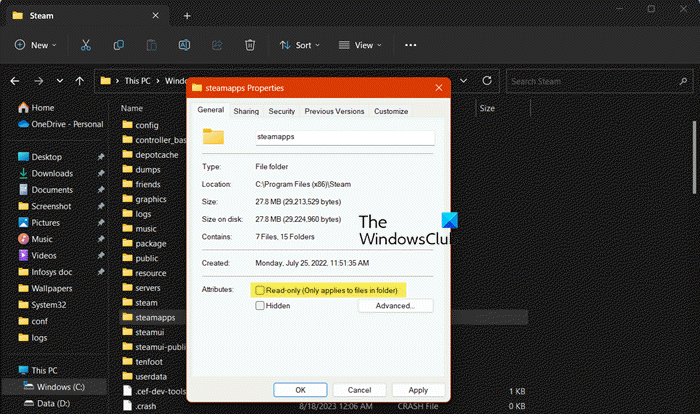Click the Rename icon in toolbar
Viewport: 700px width, 414px height.
tap(185, 45)
